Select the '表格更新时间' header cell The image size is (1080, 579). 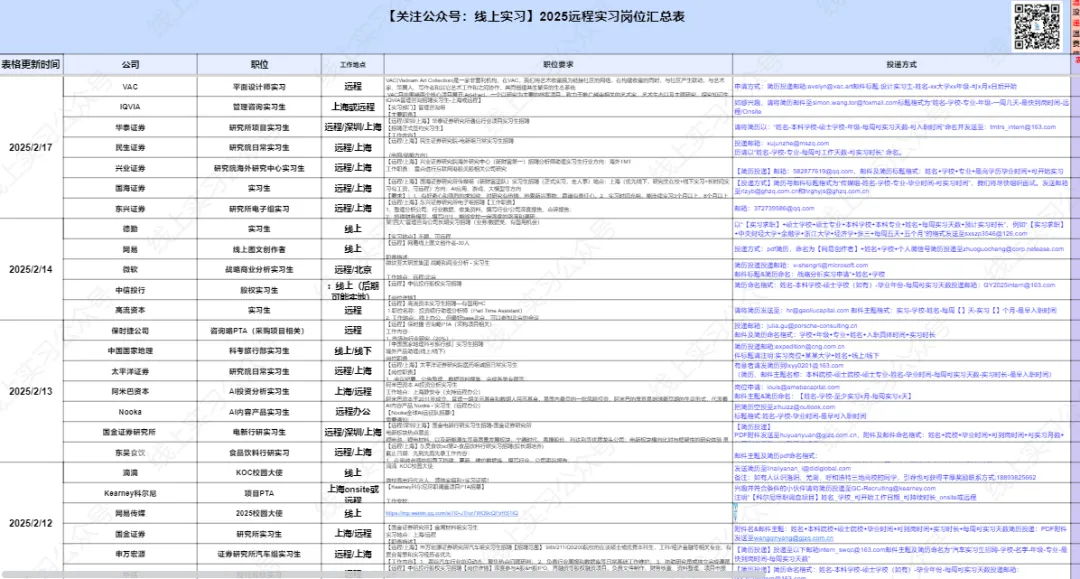[31, 65]
